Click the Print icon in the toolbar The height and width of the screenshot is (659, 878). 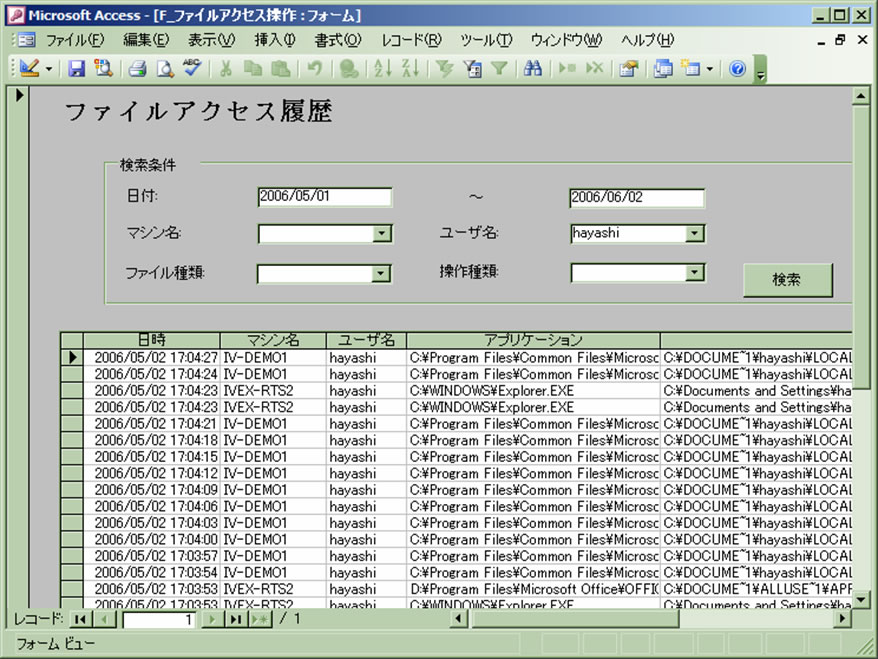click(138, 69)
